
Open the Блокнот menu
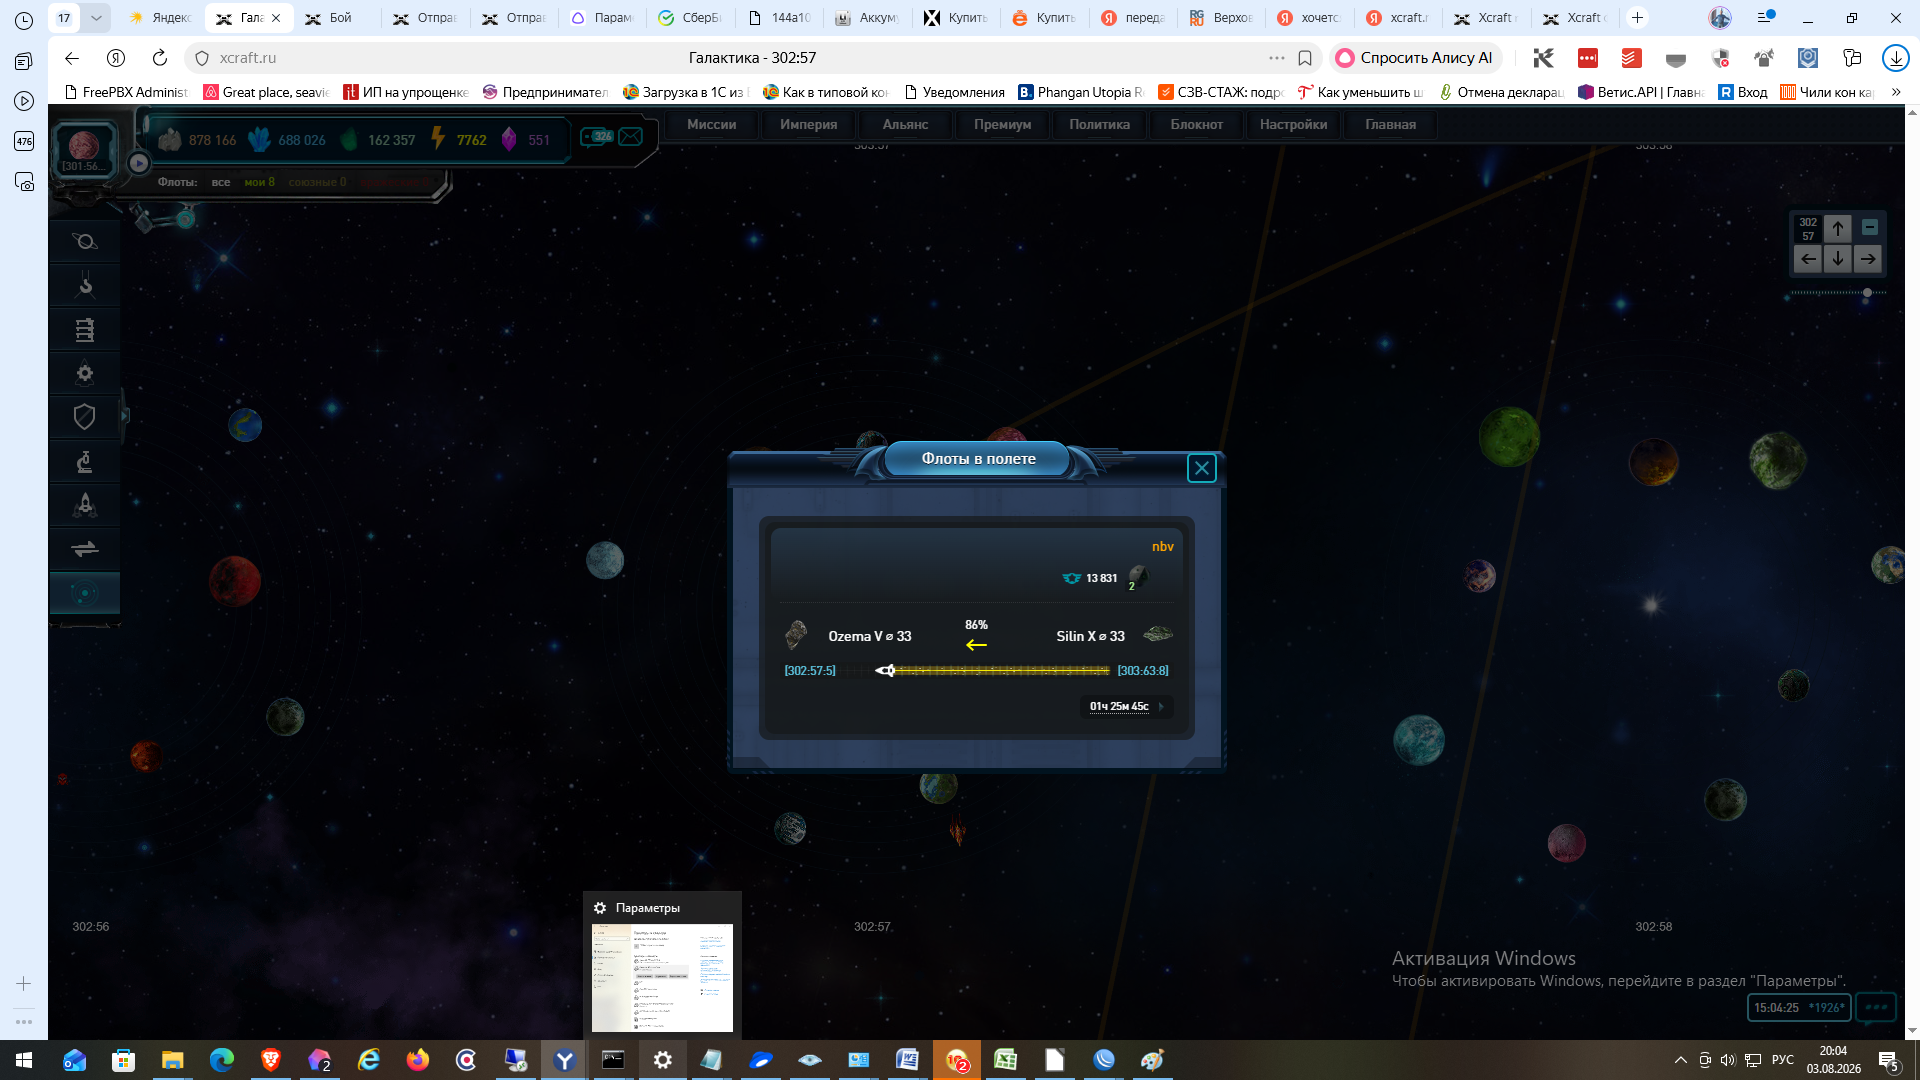click(1197, 125)
